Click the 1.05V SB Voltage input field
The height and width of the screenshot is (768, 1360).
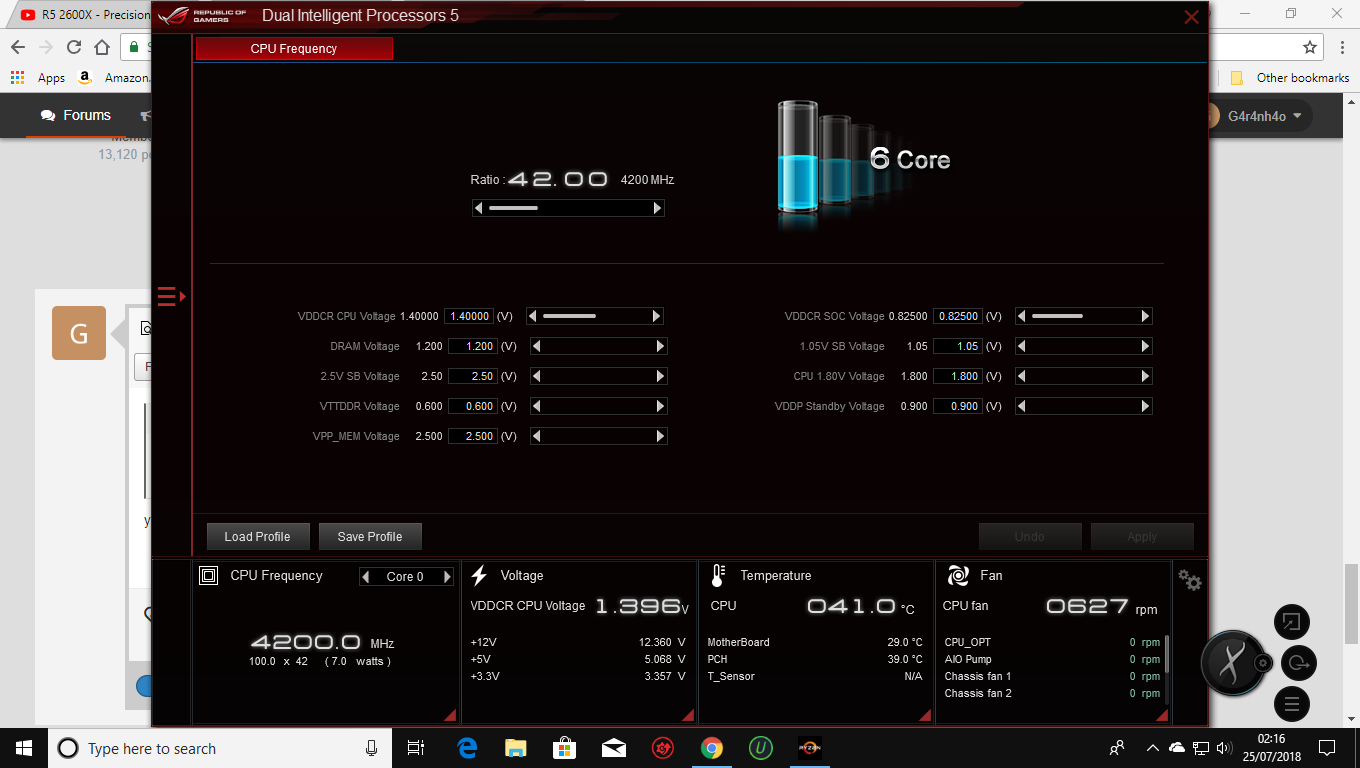pyautogui.click(x=958, y=346)
